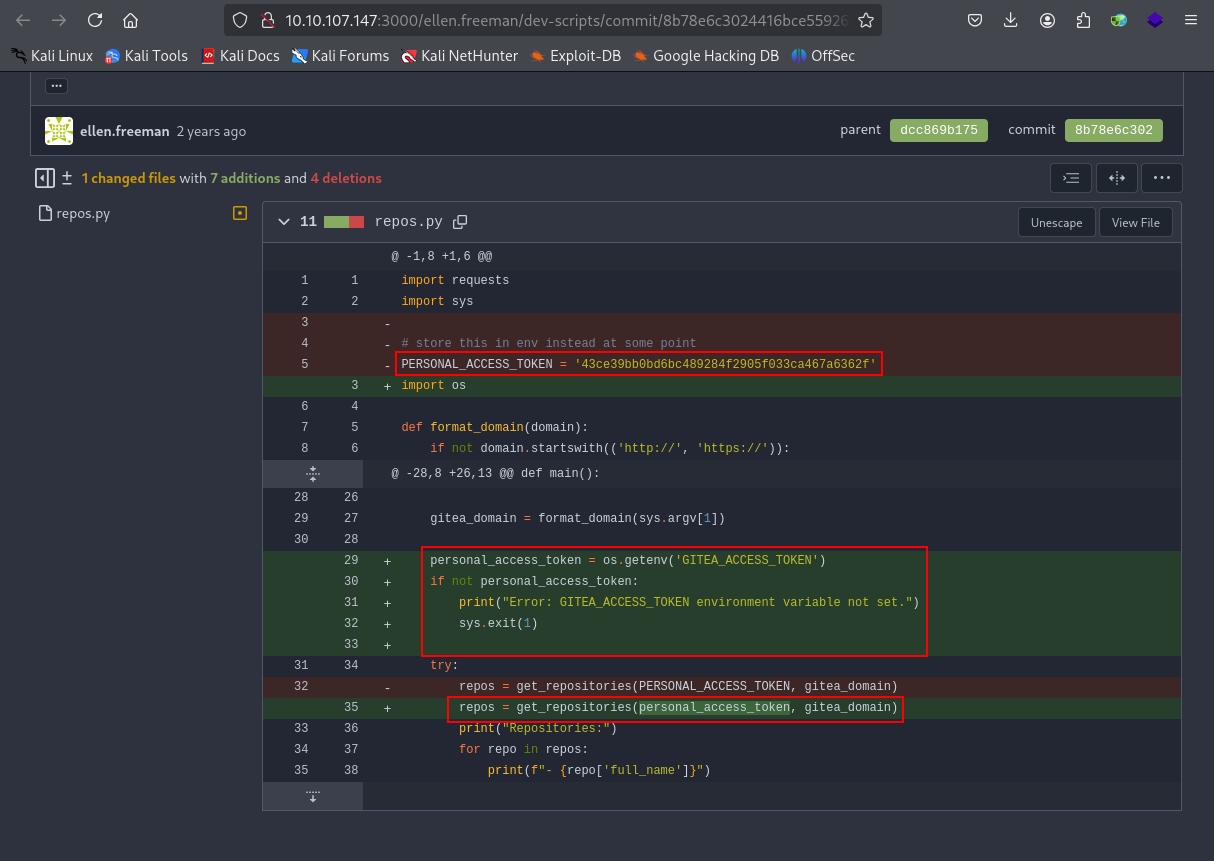Expand commit message with the ellipsis button
The width and height of the screenshot is (1214, 861).
click(x=56, y=86)
